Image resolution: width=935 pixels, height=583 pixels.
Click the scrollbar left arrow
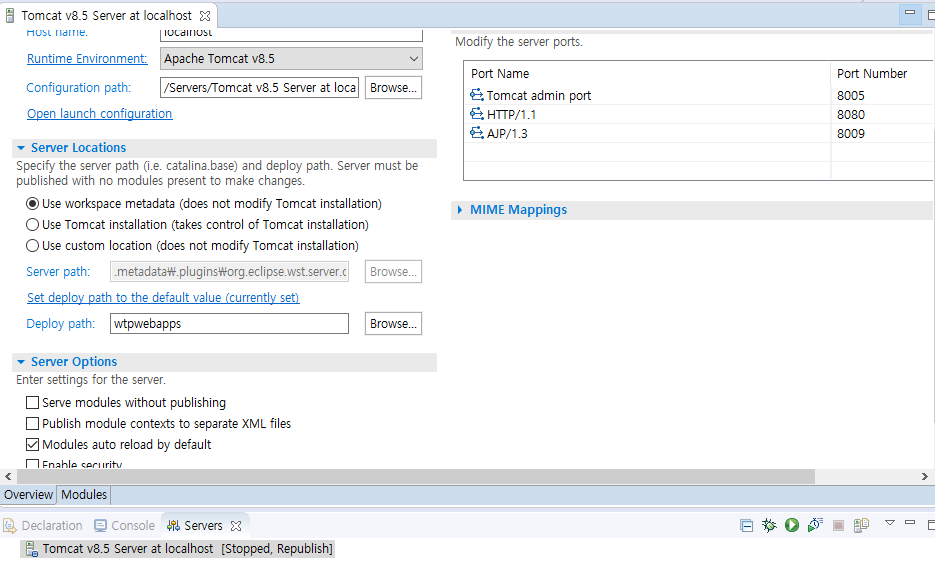click(x=8, y=476)
